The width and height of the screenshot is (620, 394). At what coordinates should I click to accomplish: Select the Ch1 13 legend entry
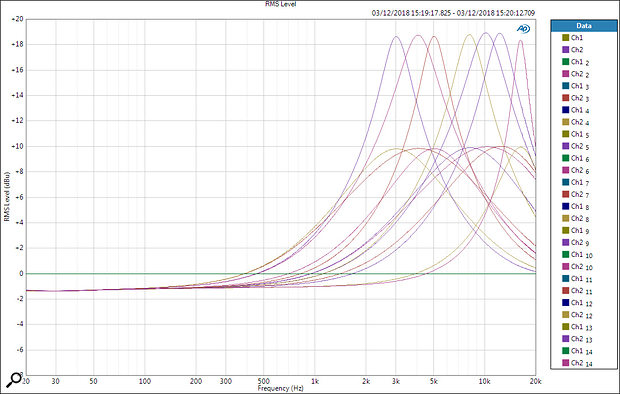(578, 327)
